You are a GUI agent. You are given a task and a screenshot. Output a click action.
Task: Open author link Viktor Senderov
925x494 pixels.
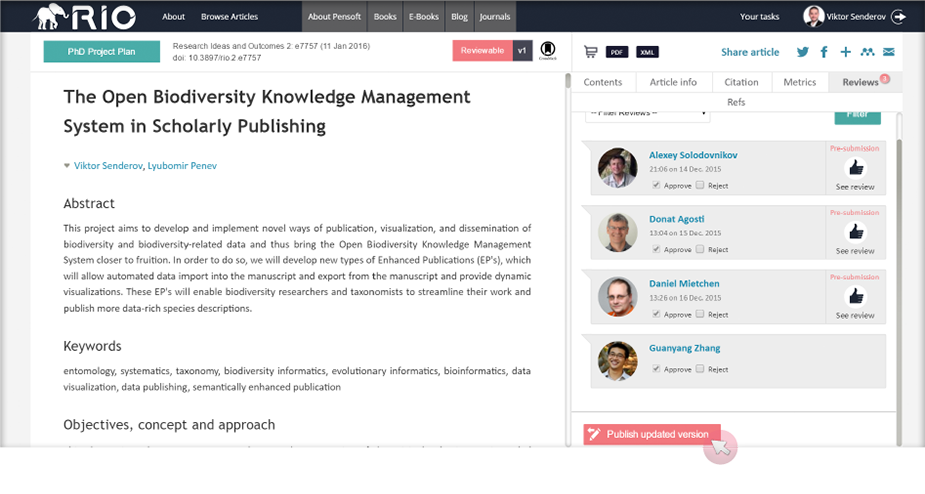[x=108, y=166]
